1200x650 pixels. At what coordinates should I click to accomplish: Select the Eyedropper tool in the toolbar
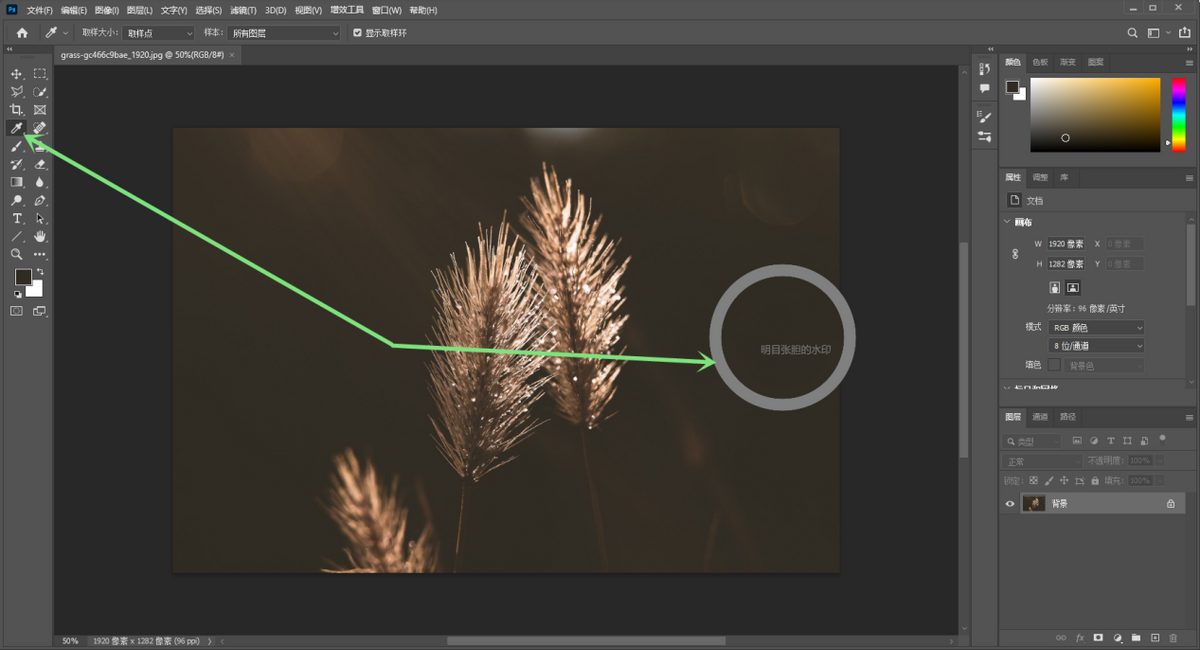coord(17,128)
